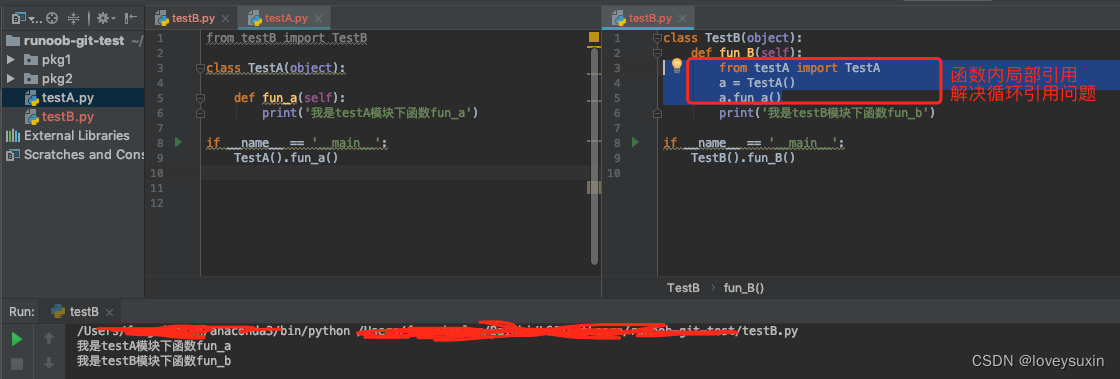
Task: Open the project panel gear settings
Action: [x=105, y=18]
